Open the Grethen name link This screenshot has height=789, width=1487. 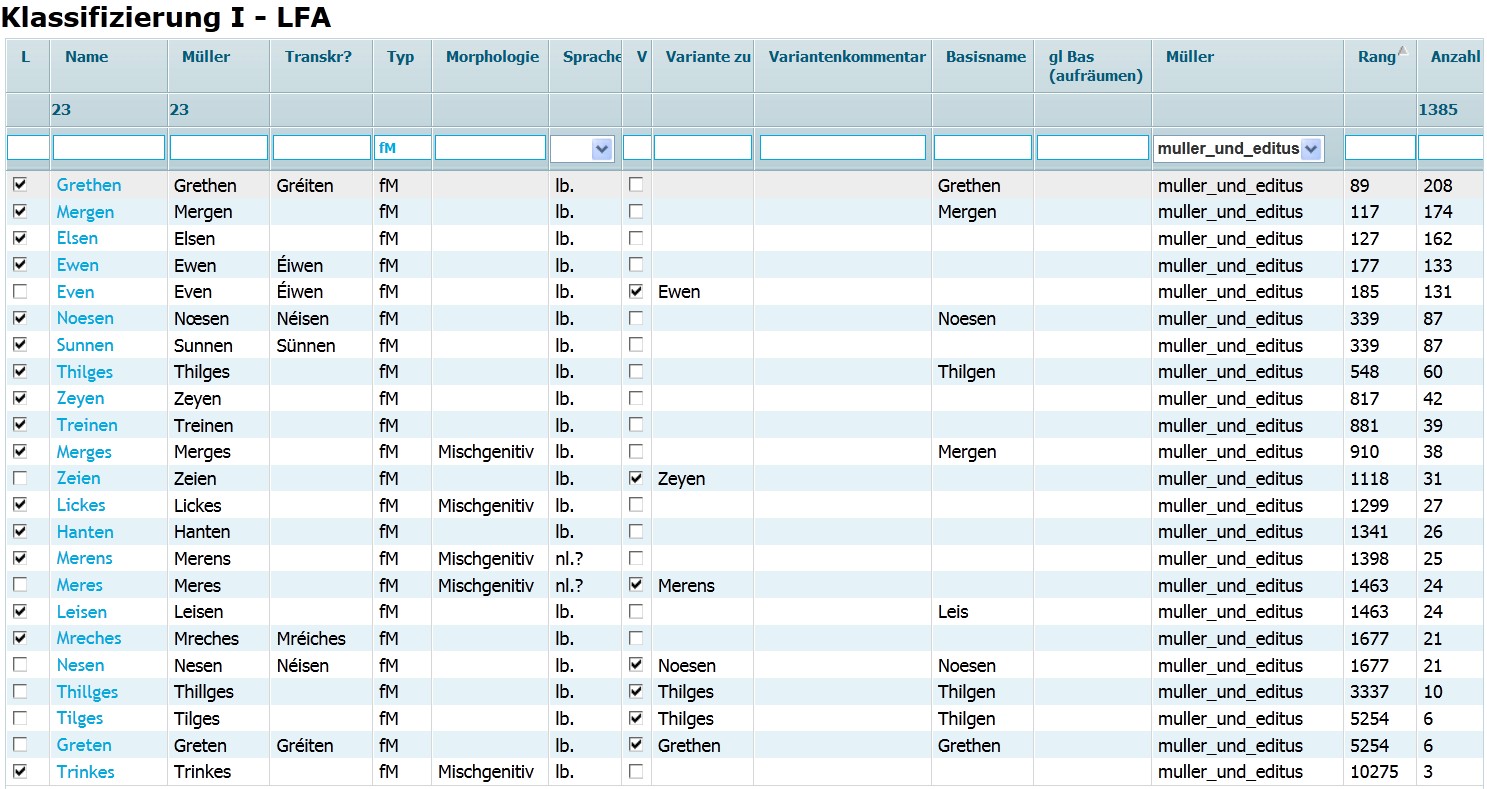pyautogui.click(x=89, y=185)
